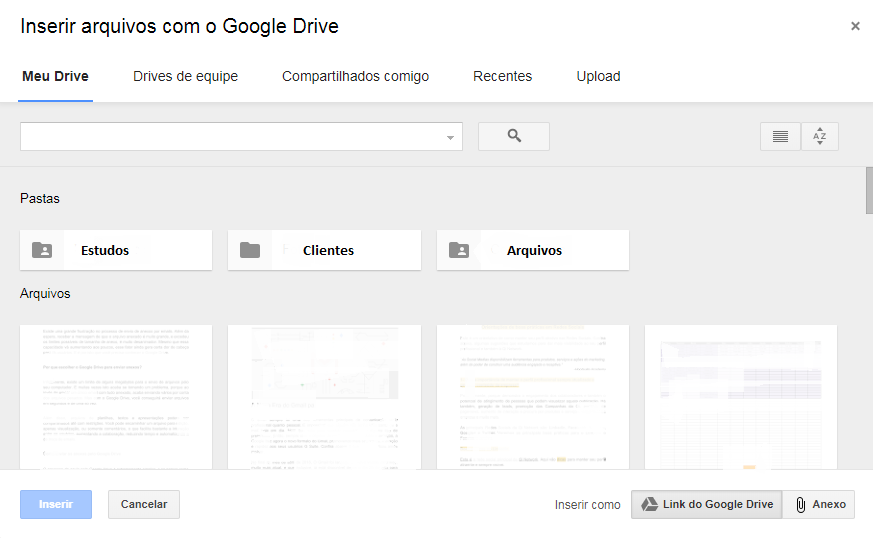The height and width of the screenshot is (538, 873).
Task: Click the Inserir button
Action: 56,505
